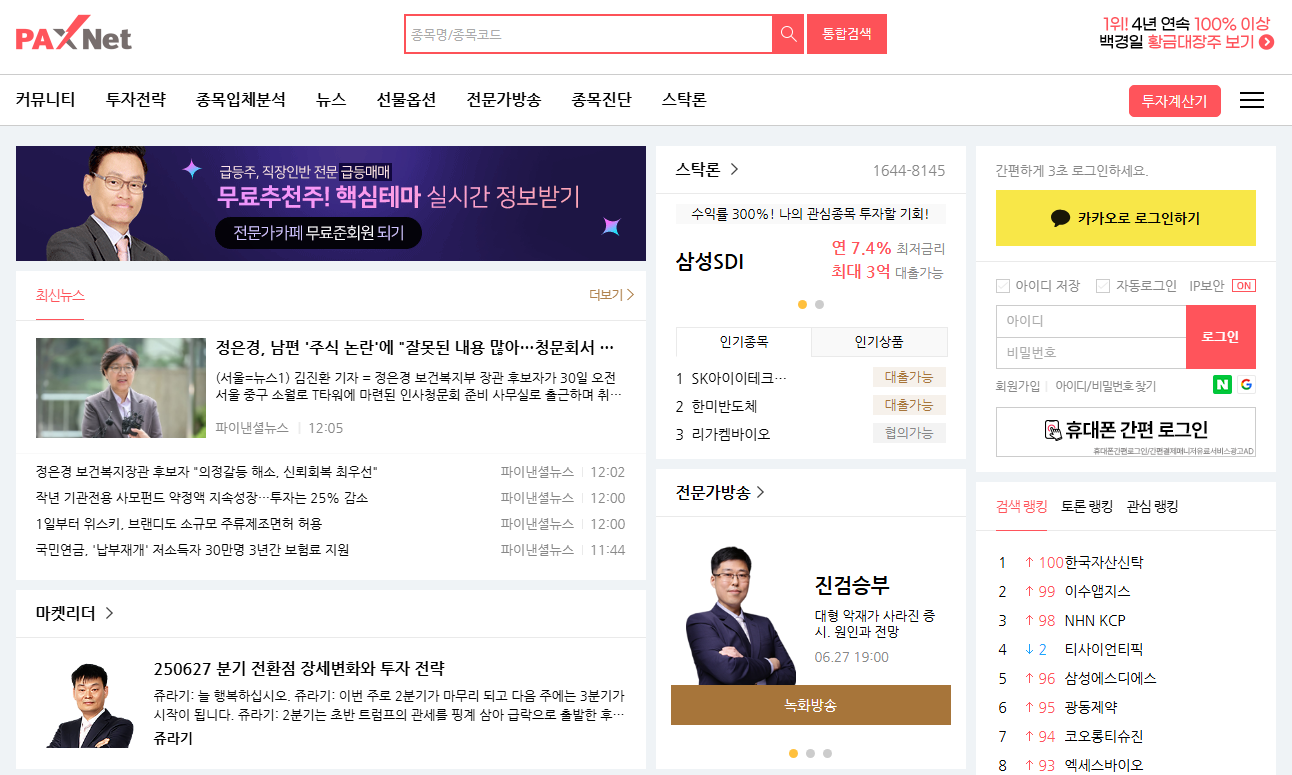Click the 비밀번호 input field
Viewport: 1292px width, 775px height.
(1091, 353)
